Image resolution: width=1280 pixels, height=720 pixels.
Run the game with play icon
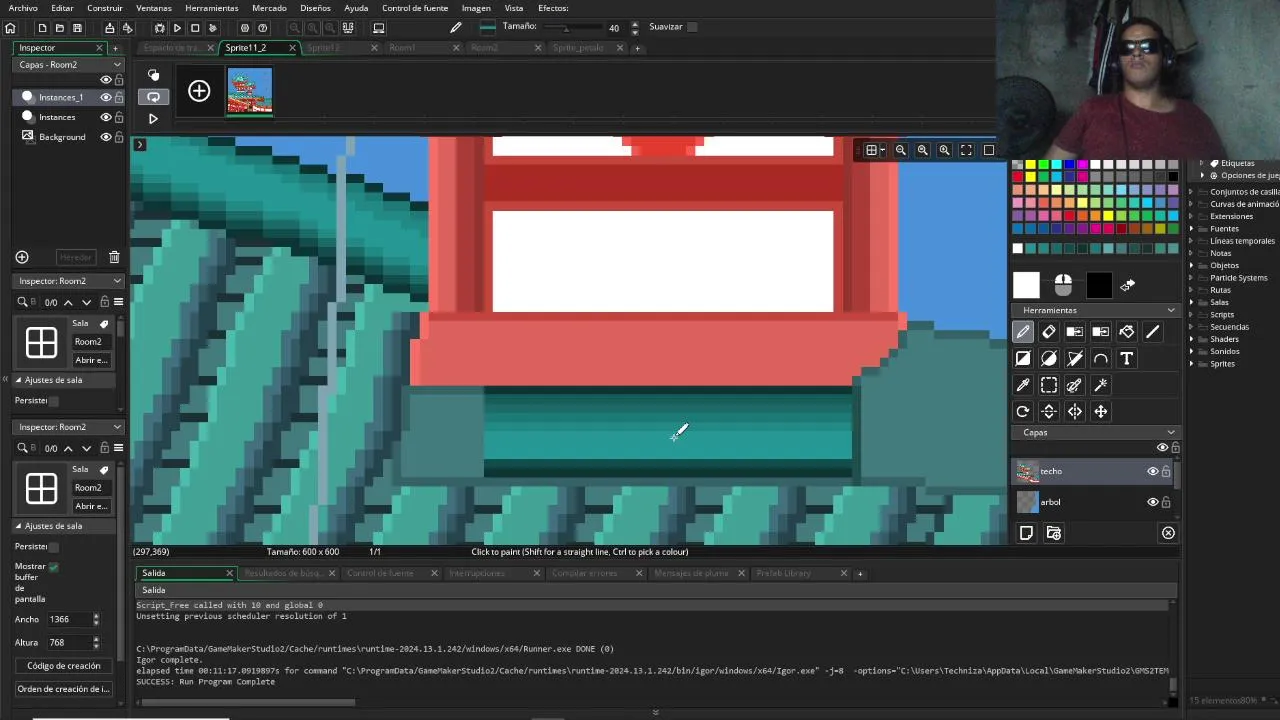pos(177,28)
